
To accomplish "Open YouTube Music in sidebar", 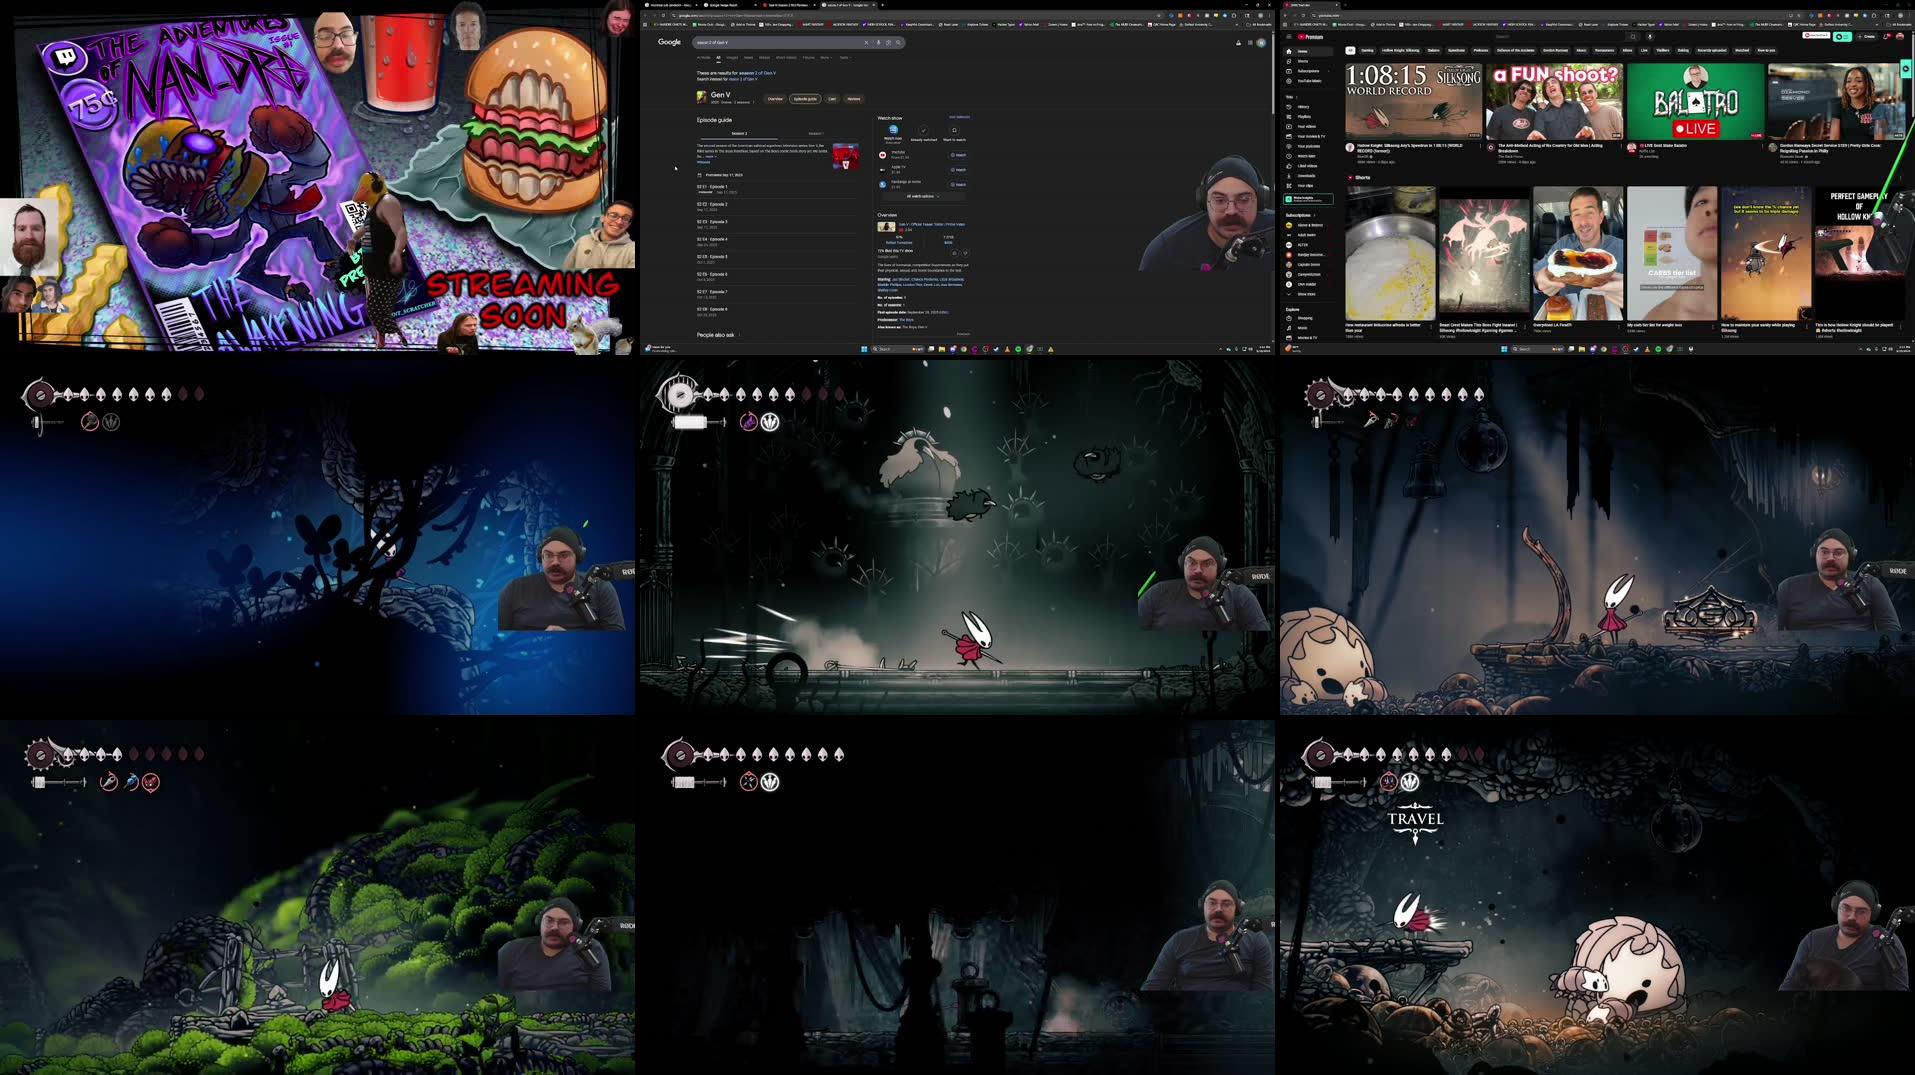I will pyautogui.click(x=1308, y=81).
